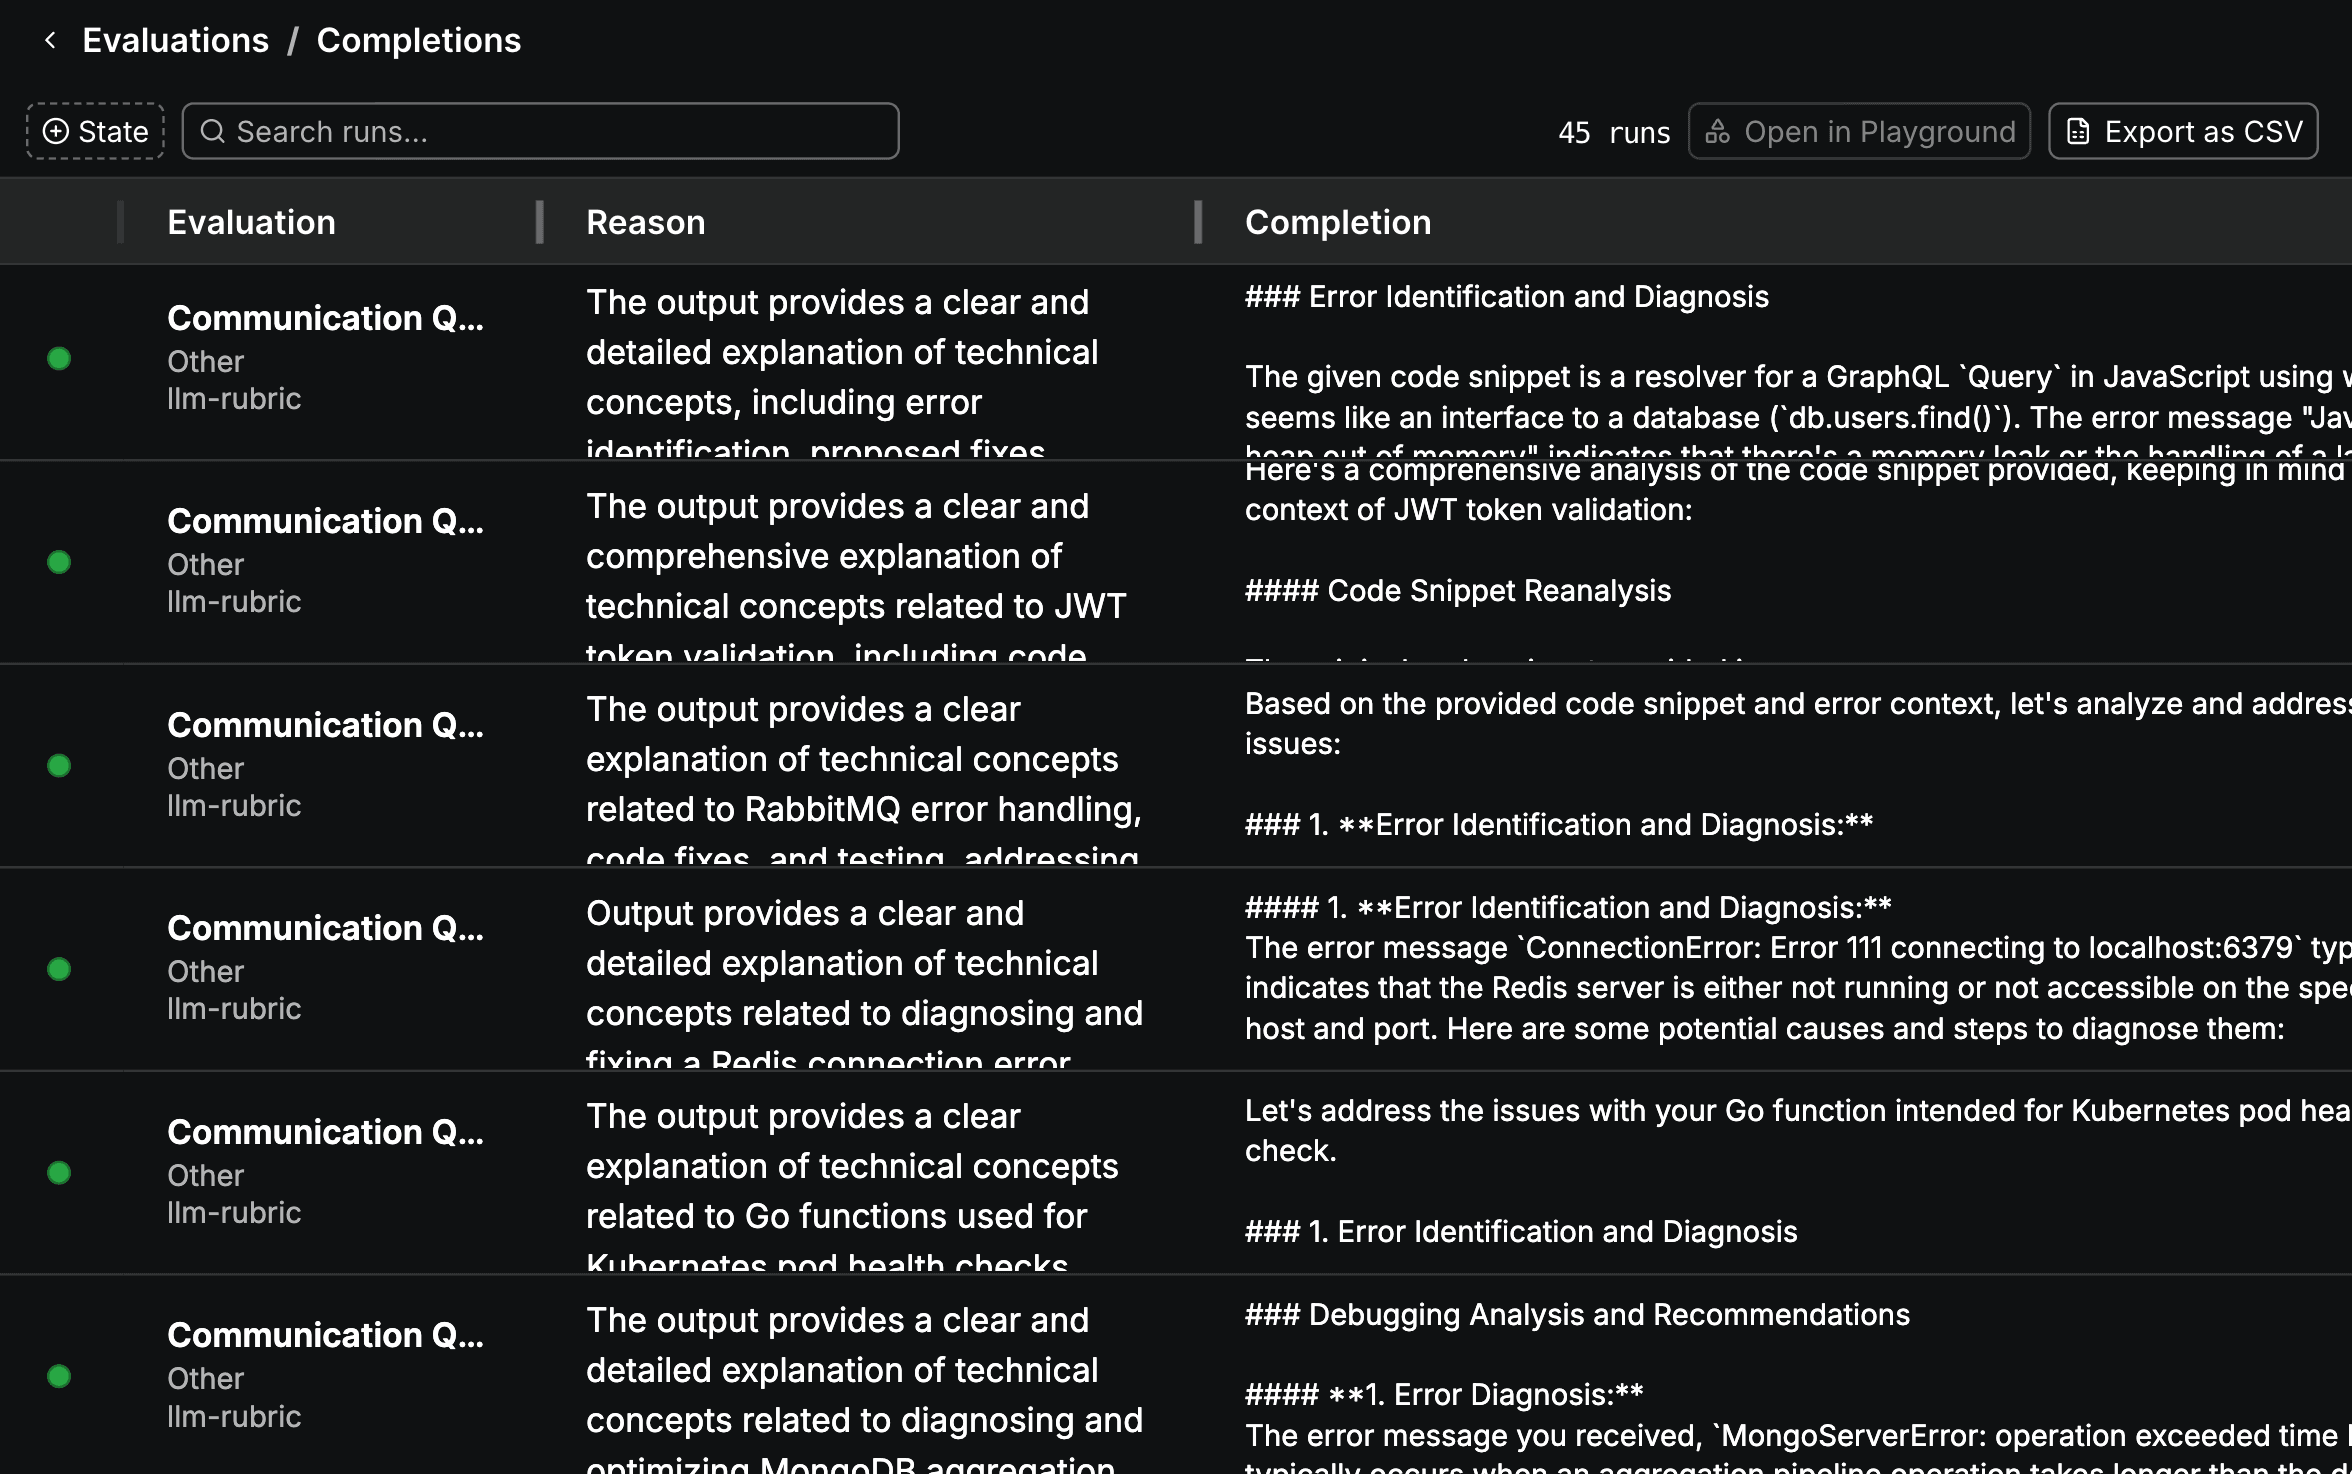This screenshot has width=2352, height=1474.
Task: Click the magnifier icon in search box
Action: click(x=212, y=131)
